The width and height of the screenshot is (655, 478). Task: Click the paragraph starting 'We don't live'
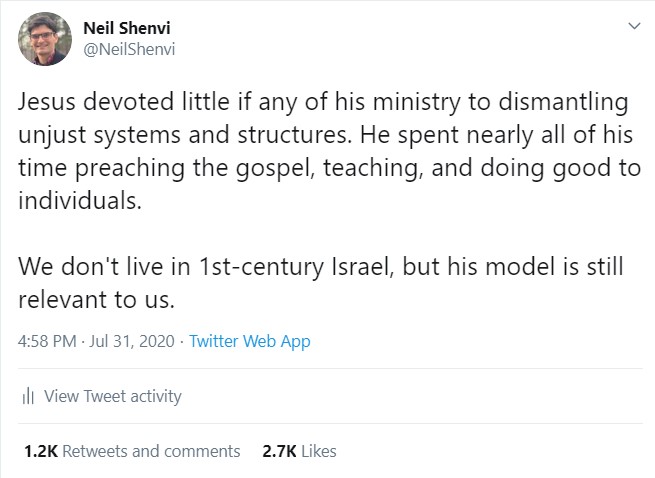(320, 268)
